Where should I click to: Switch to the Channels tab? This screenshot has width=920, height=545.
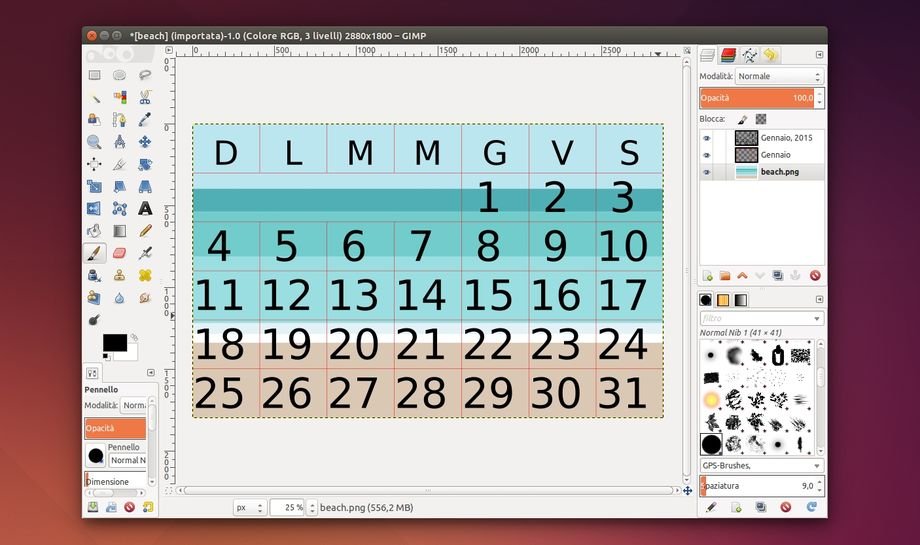point(728,55)
